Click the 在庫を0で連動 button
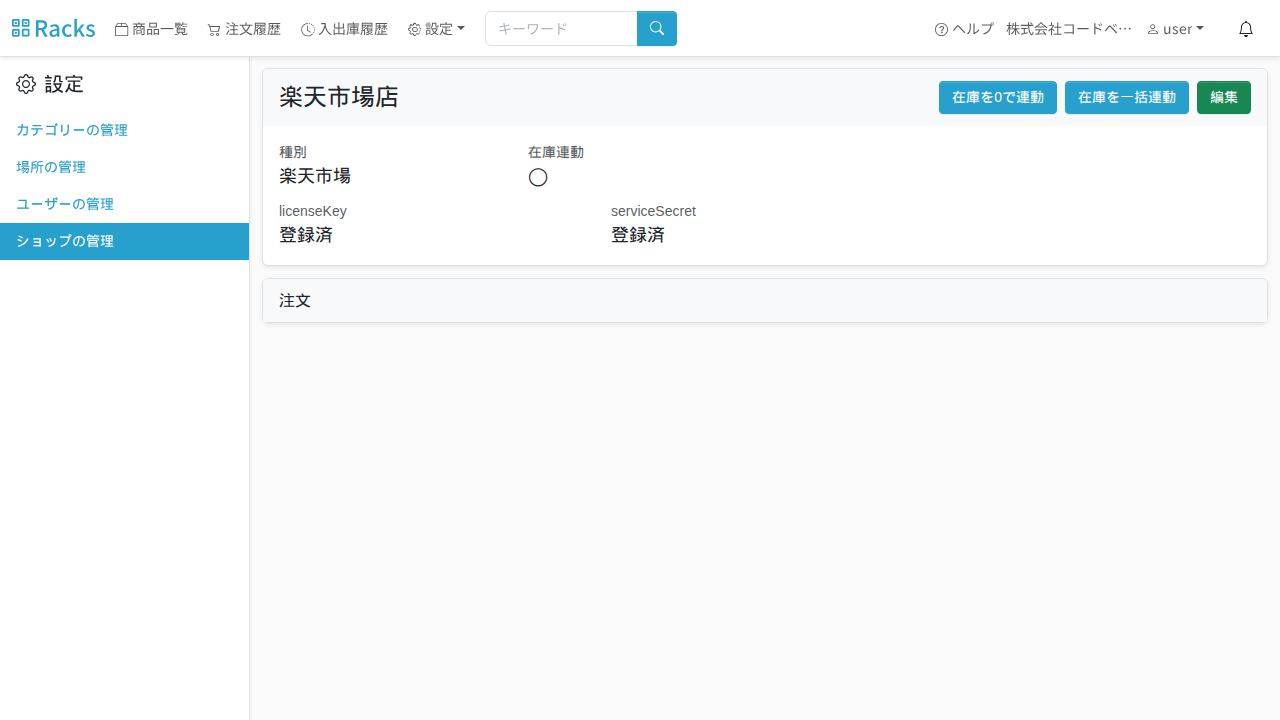This screenshot has width=1280, height=720. point(998,97)
